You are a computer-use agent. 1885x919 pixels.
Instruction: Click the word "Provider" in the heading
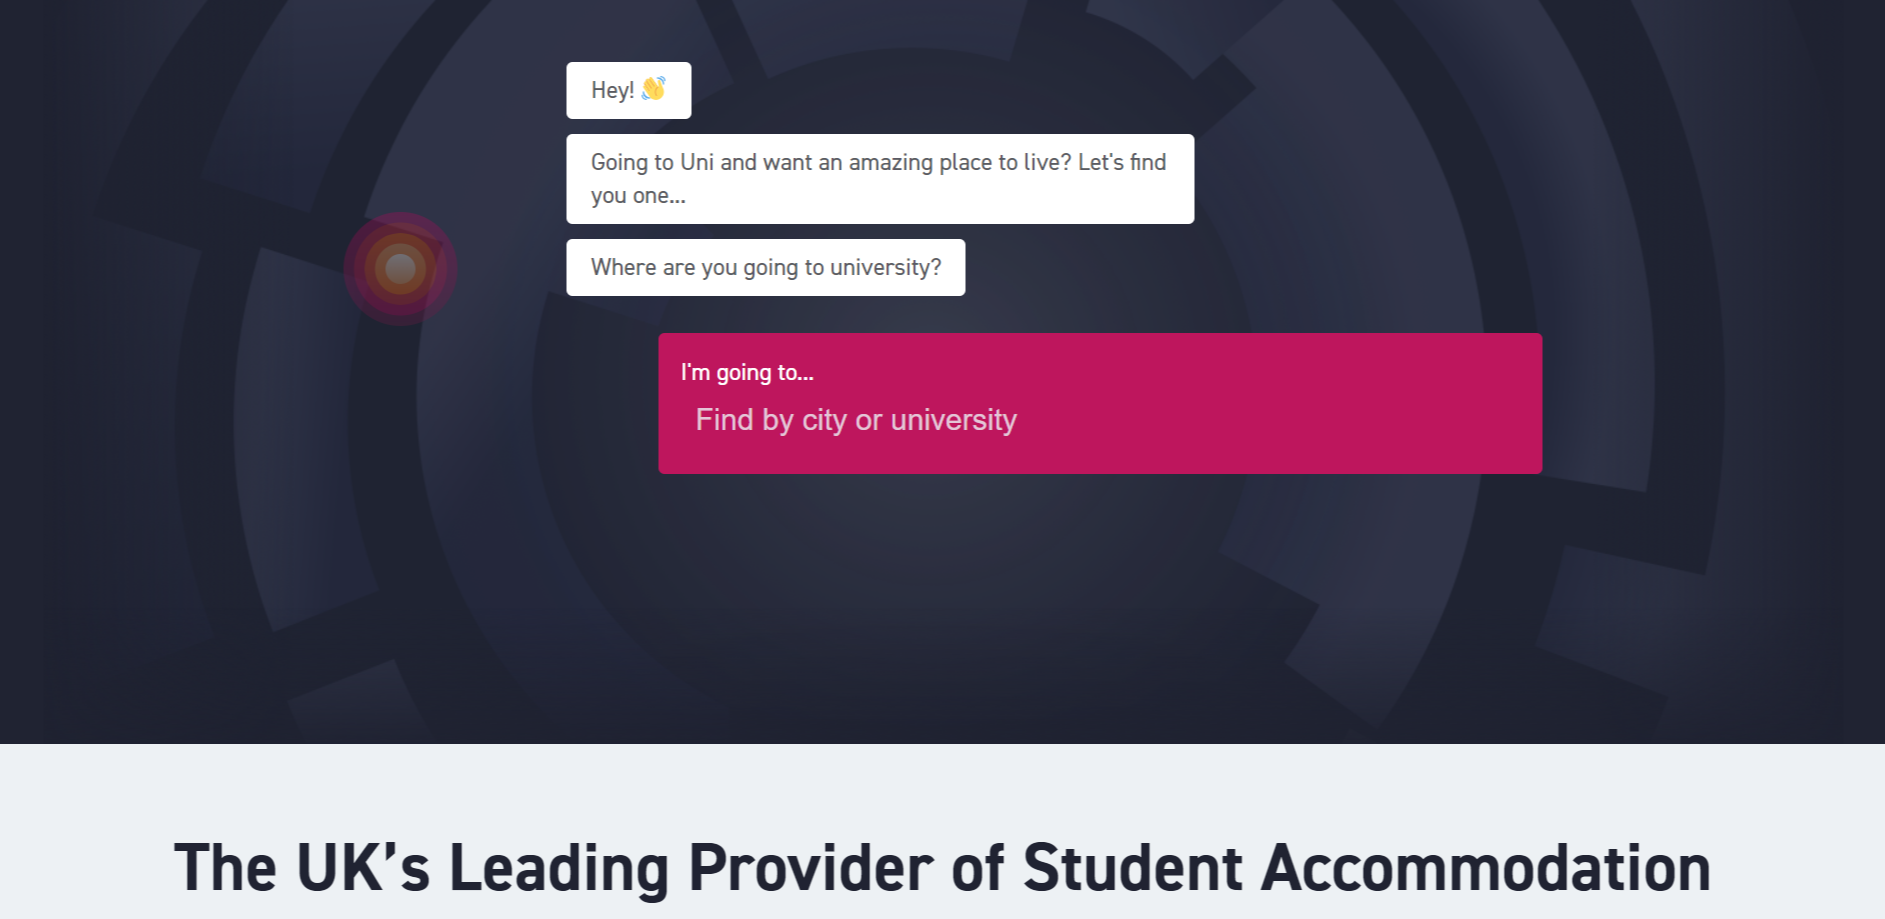click(x=810, y=867)
